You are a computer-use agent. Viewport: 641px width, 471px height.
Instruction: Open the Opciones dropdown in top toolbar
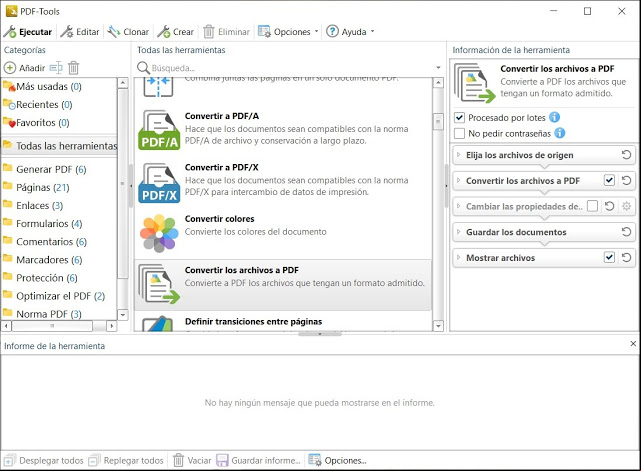tap(288, 31)
